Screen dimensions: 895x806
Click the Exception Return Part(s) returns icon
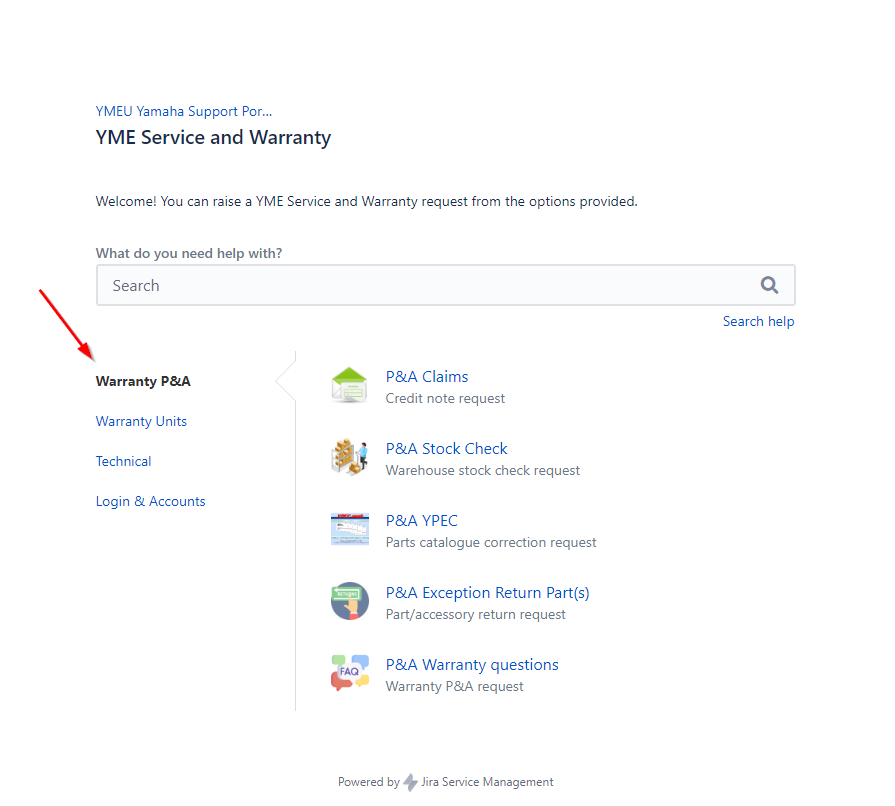coord(349,601)
